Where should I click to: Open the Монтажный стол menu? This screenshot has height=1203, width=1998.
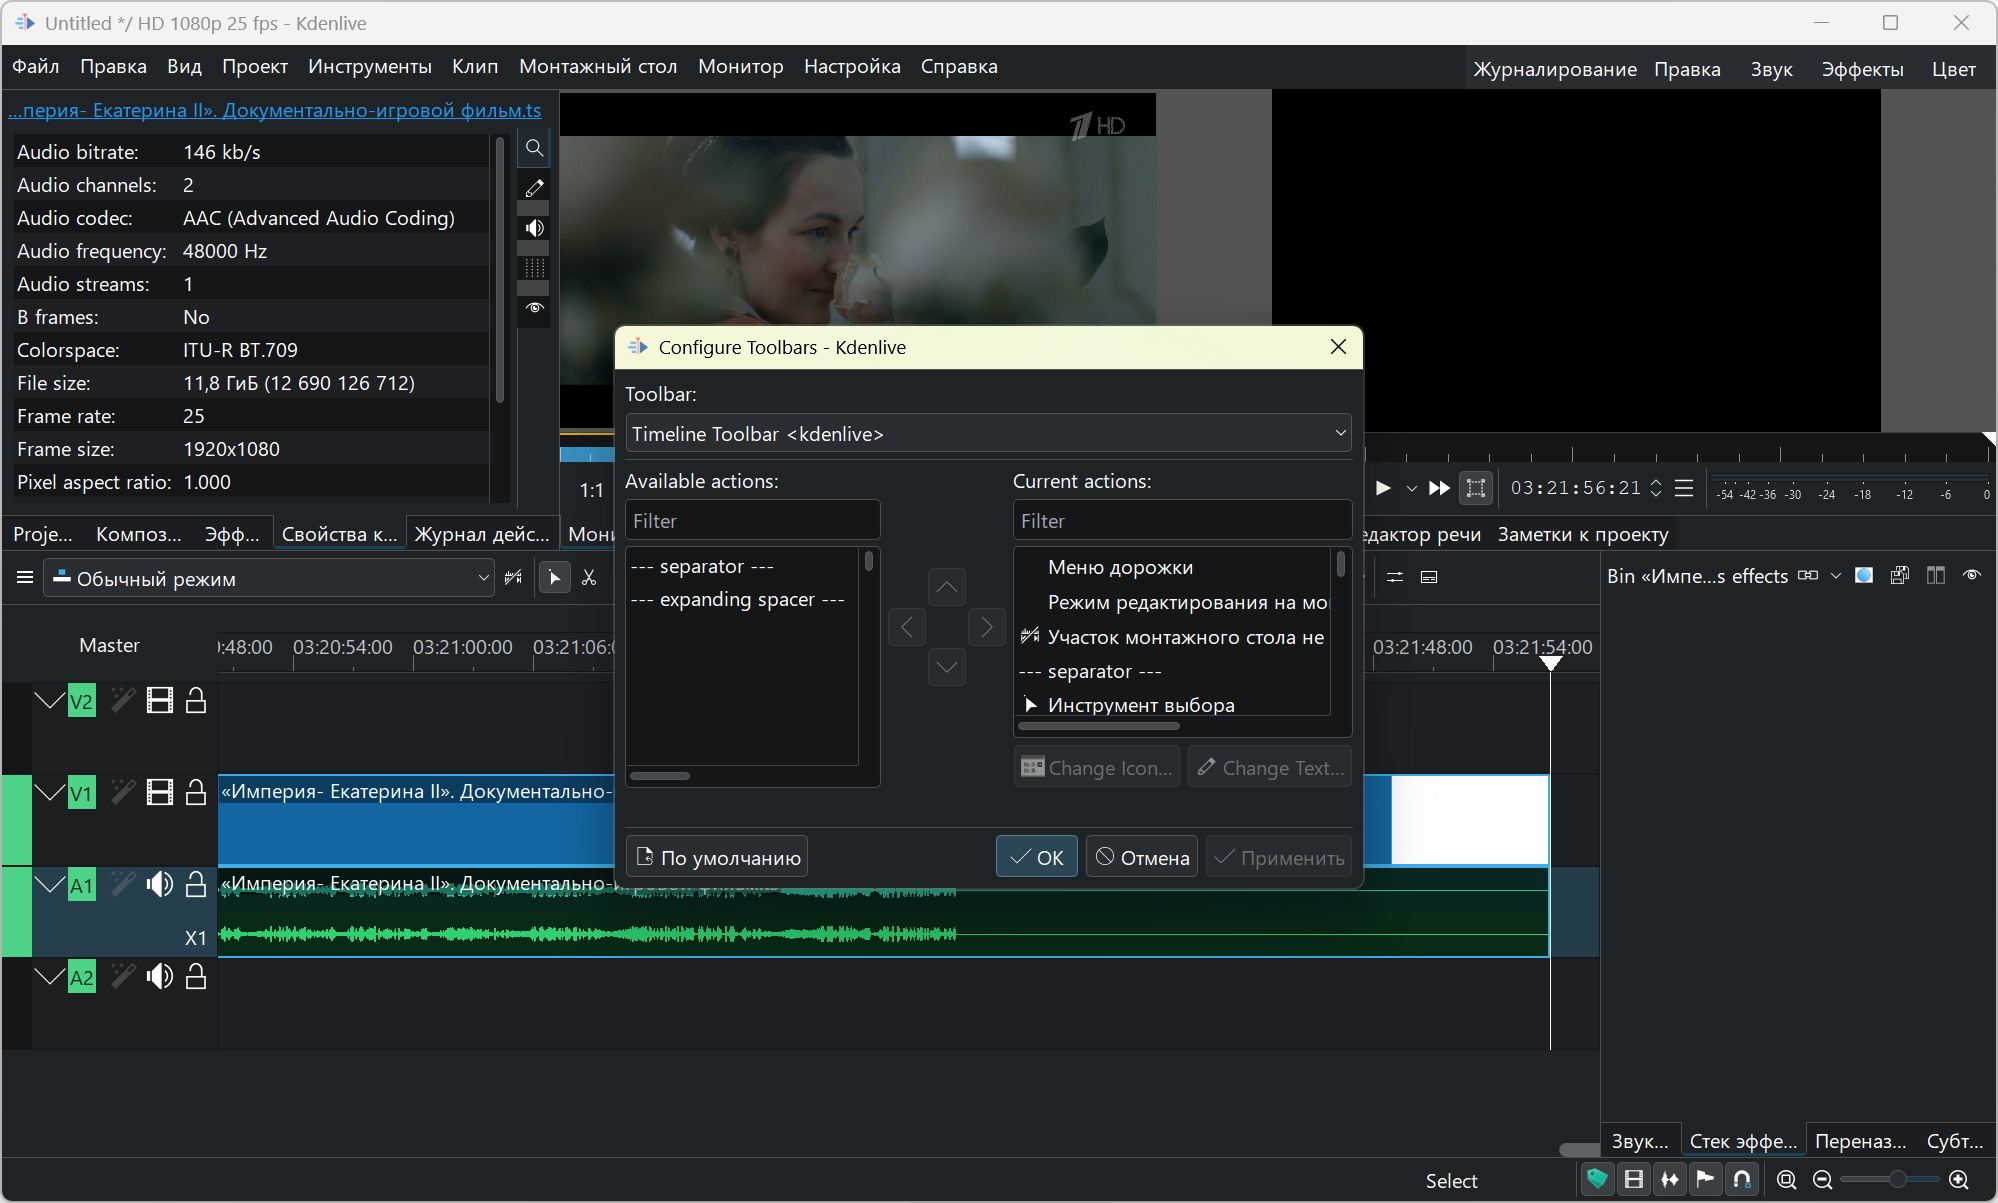(597, 66)
